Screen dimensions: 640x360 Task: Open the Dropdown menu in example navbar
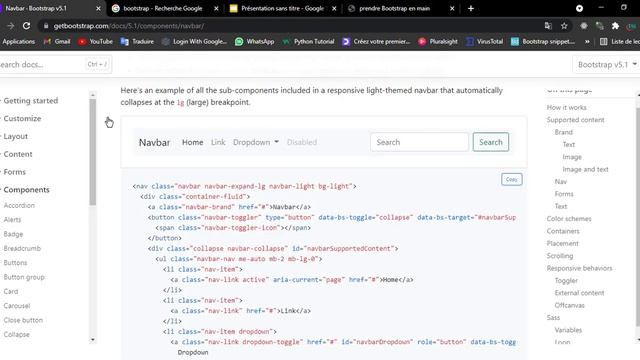pos(256,142)
